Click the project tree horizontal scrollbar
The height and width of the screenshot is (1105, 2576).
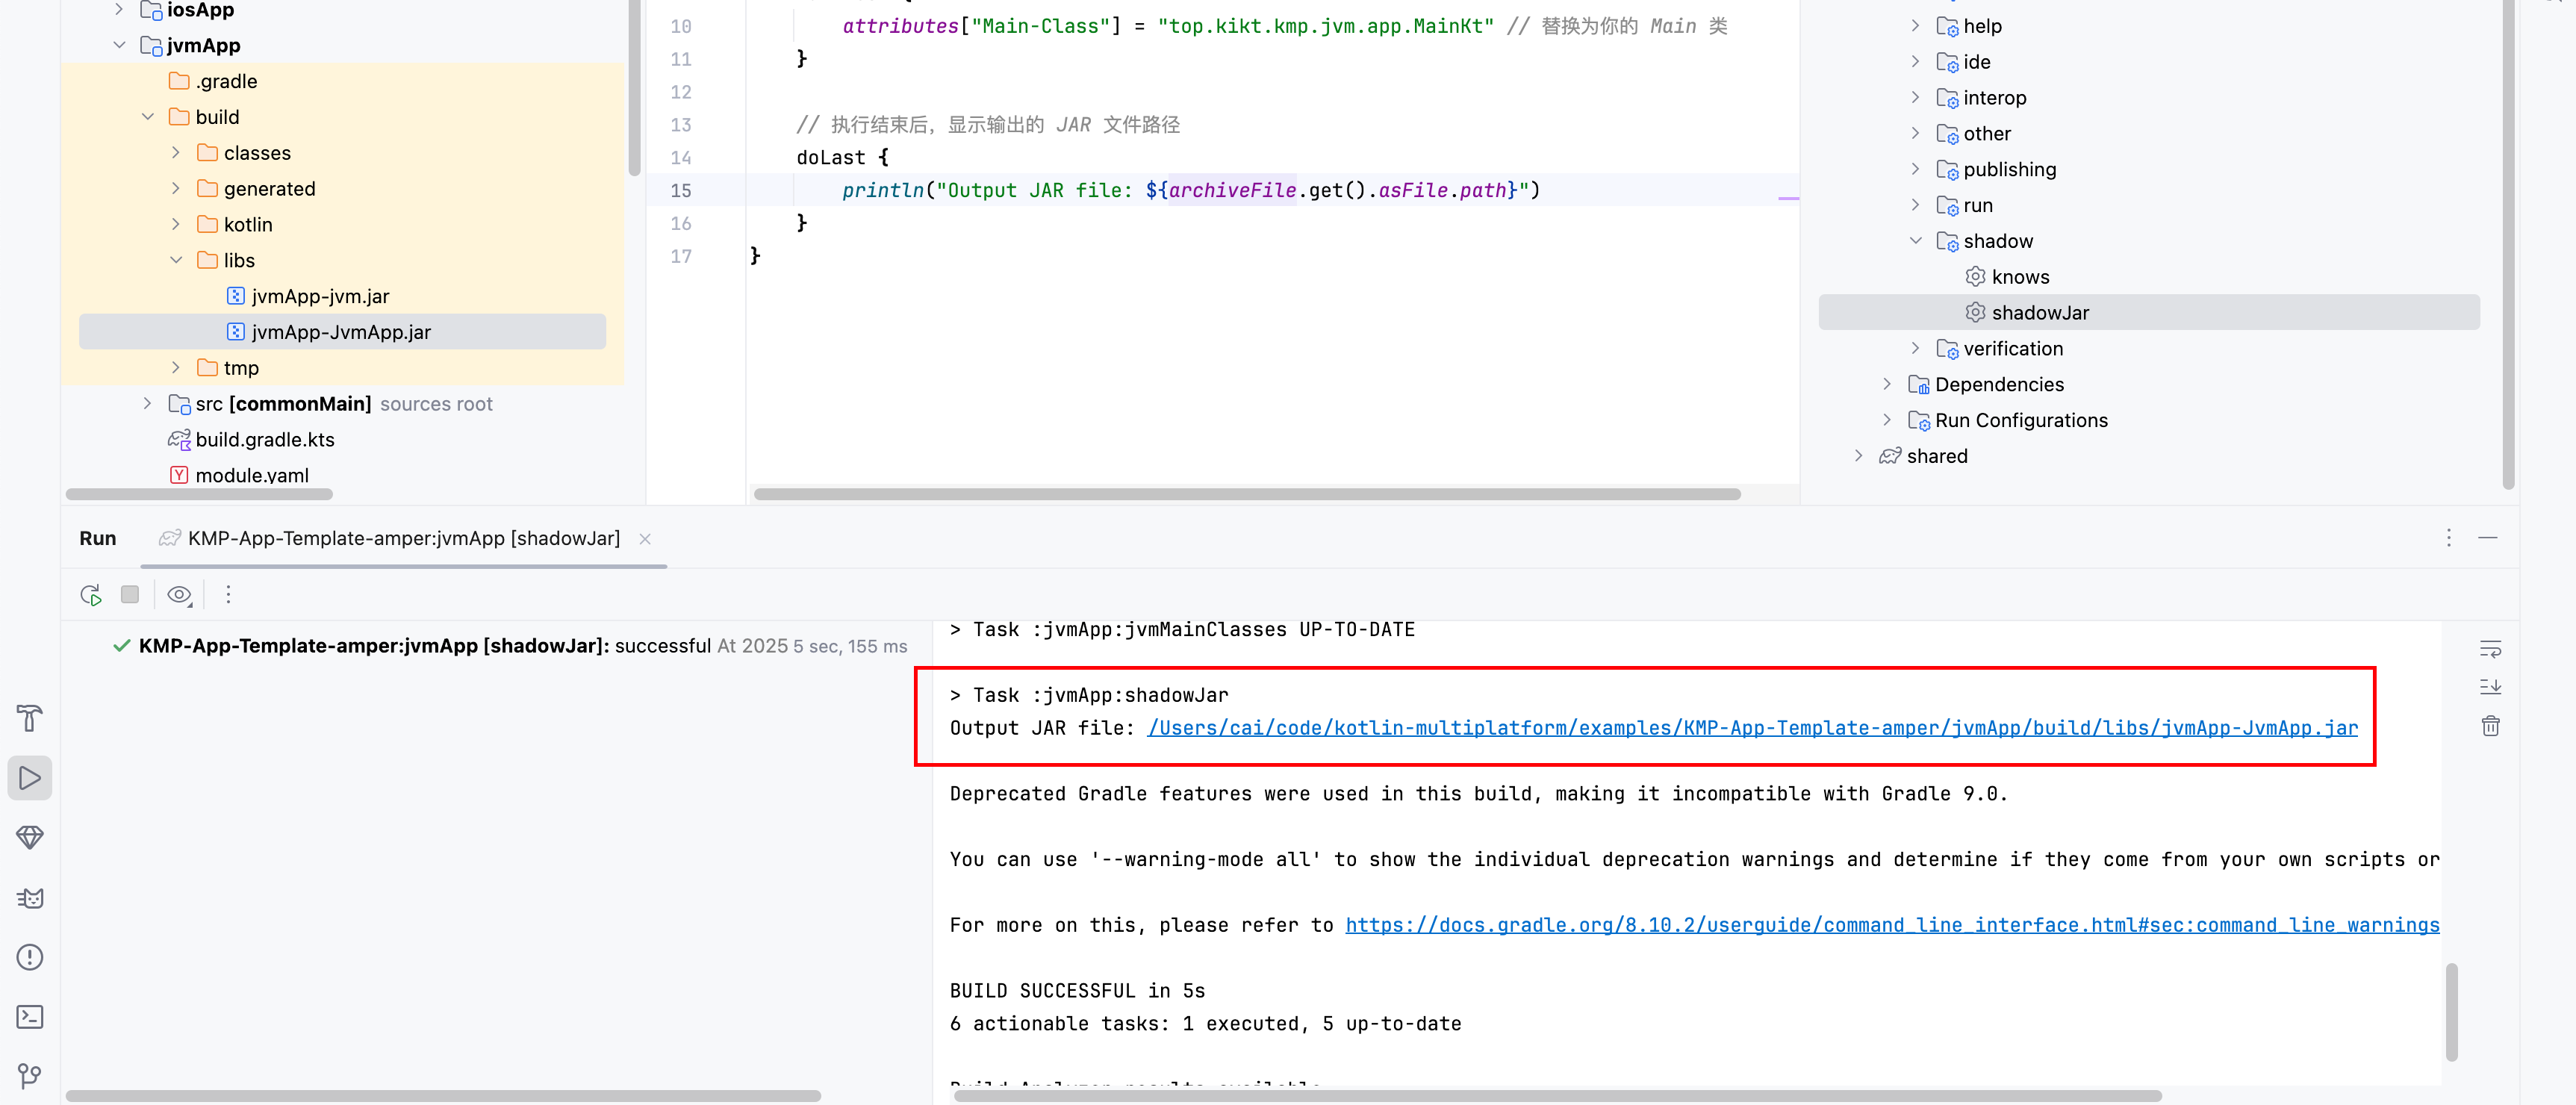[x=199, y=494]
